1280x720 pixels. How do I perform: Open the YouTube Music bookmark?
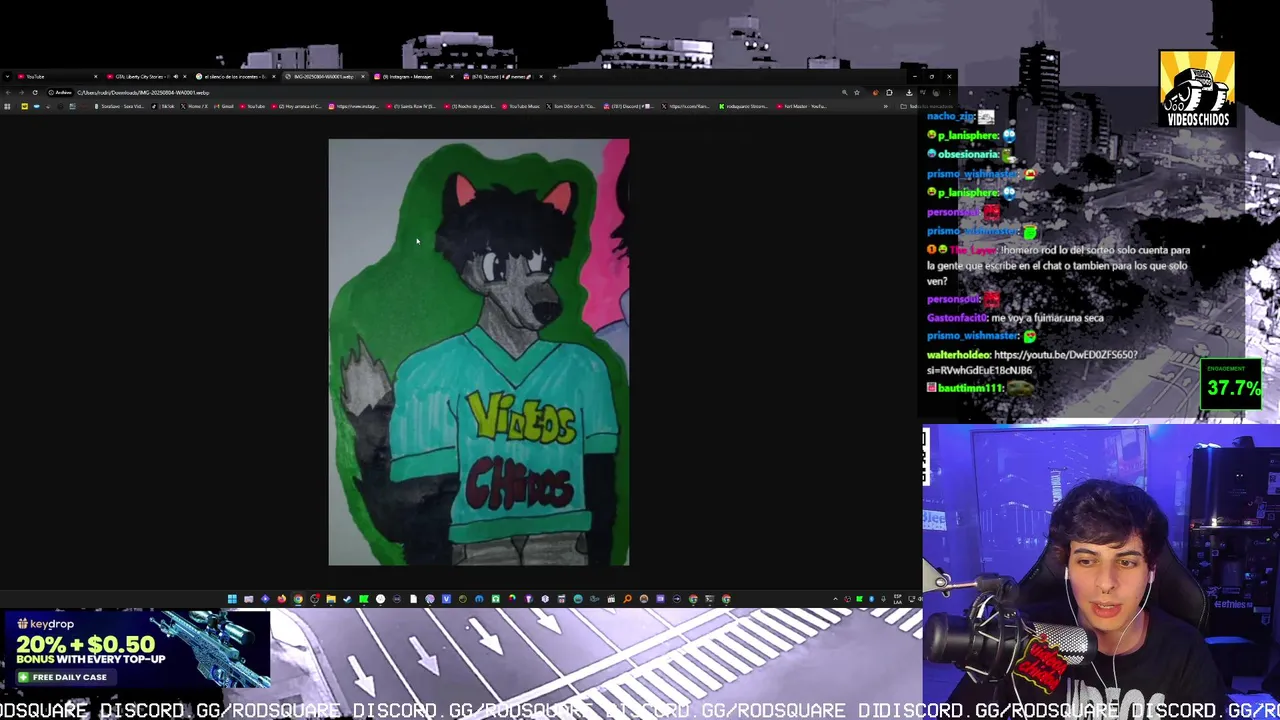(521, 106)
